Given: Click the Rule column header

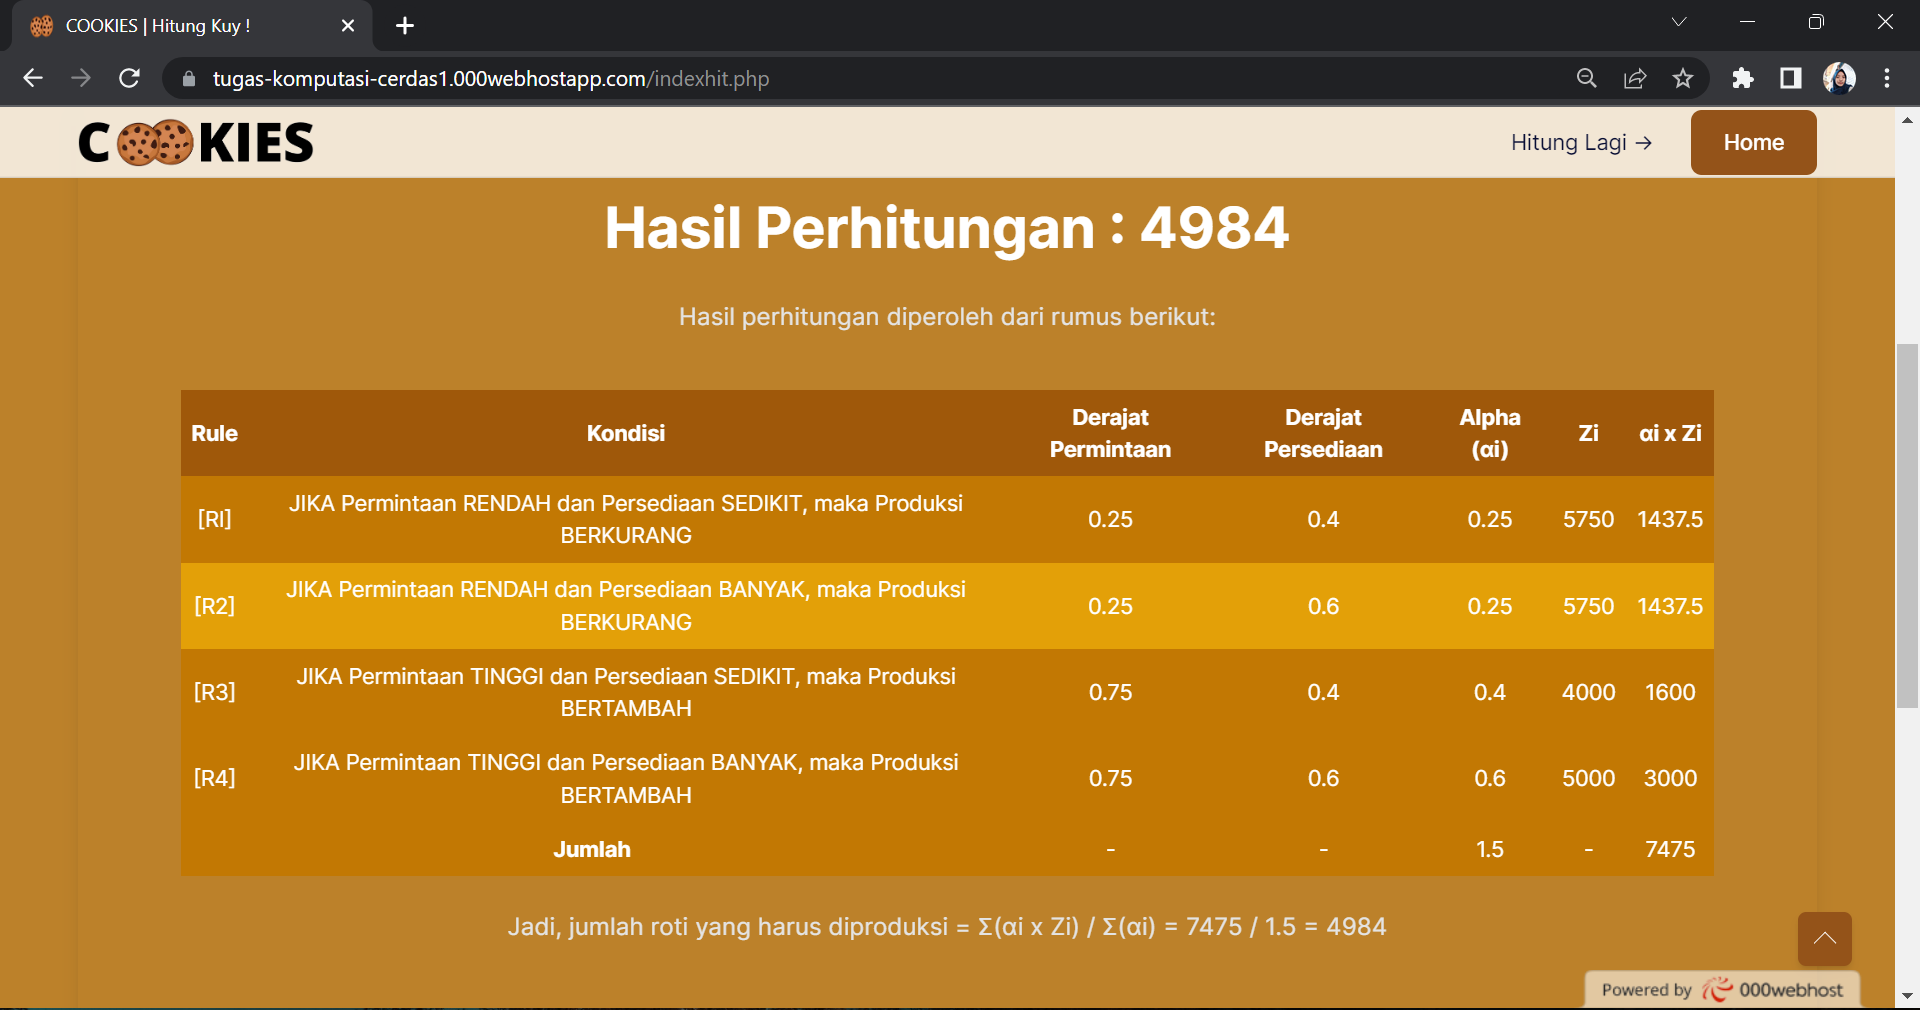Looking at the screenshot, I should click(x=214, y=433).
